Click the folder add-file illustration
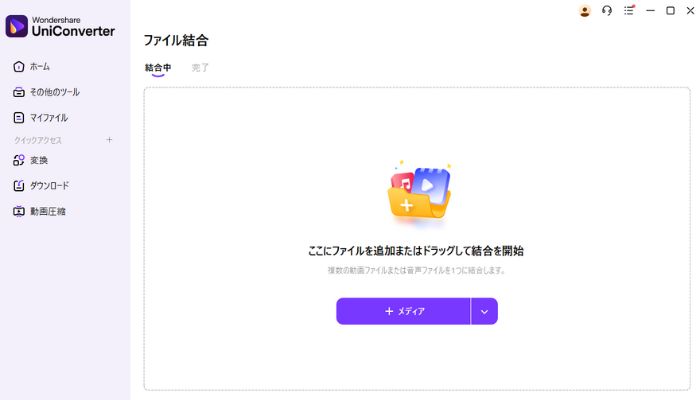The height and width of the screenshot is (400, 700). coord(419,194)
